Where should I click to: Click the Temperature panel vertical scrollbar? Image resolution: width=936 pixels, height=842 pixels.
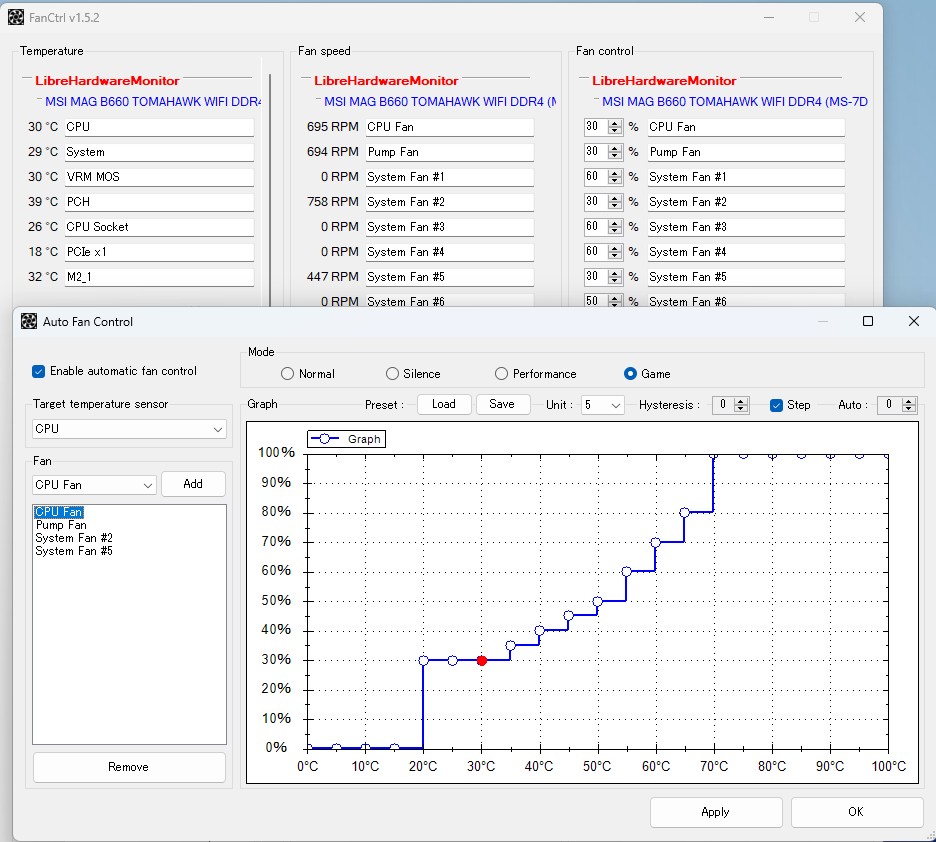point(270,190)
